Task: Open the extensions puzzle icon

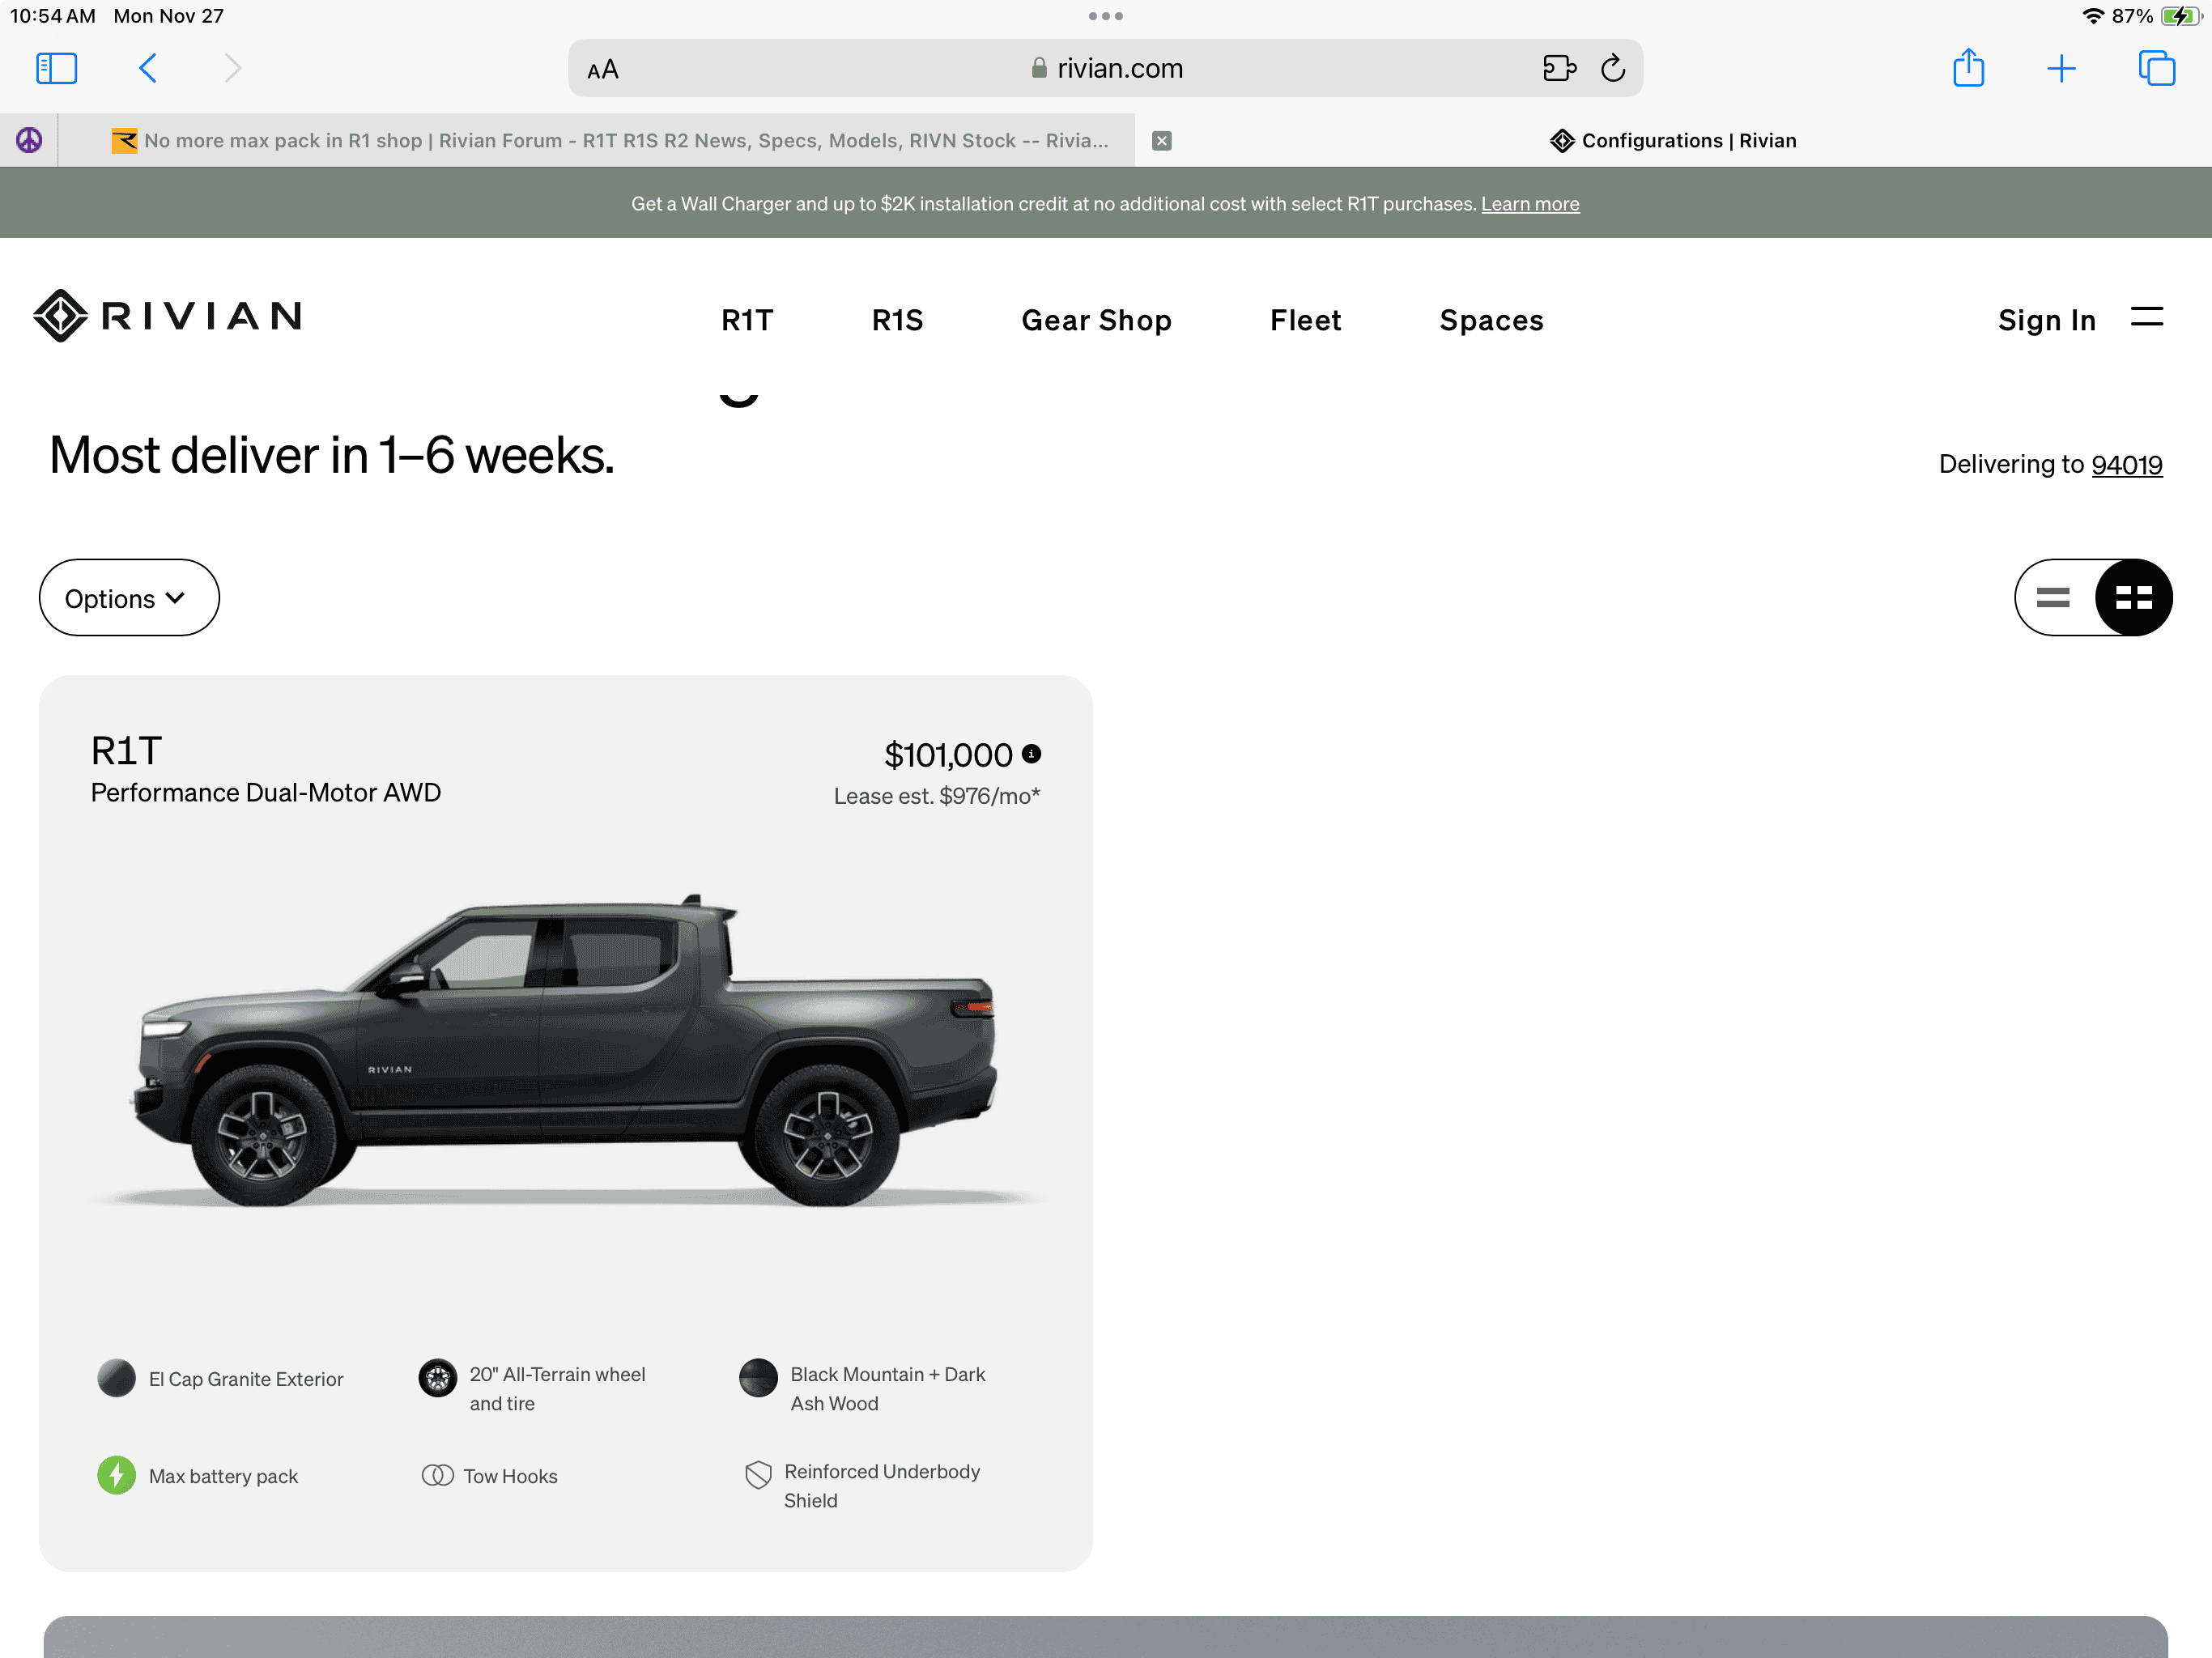Action: [1559, 68]
